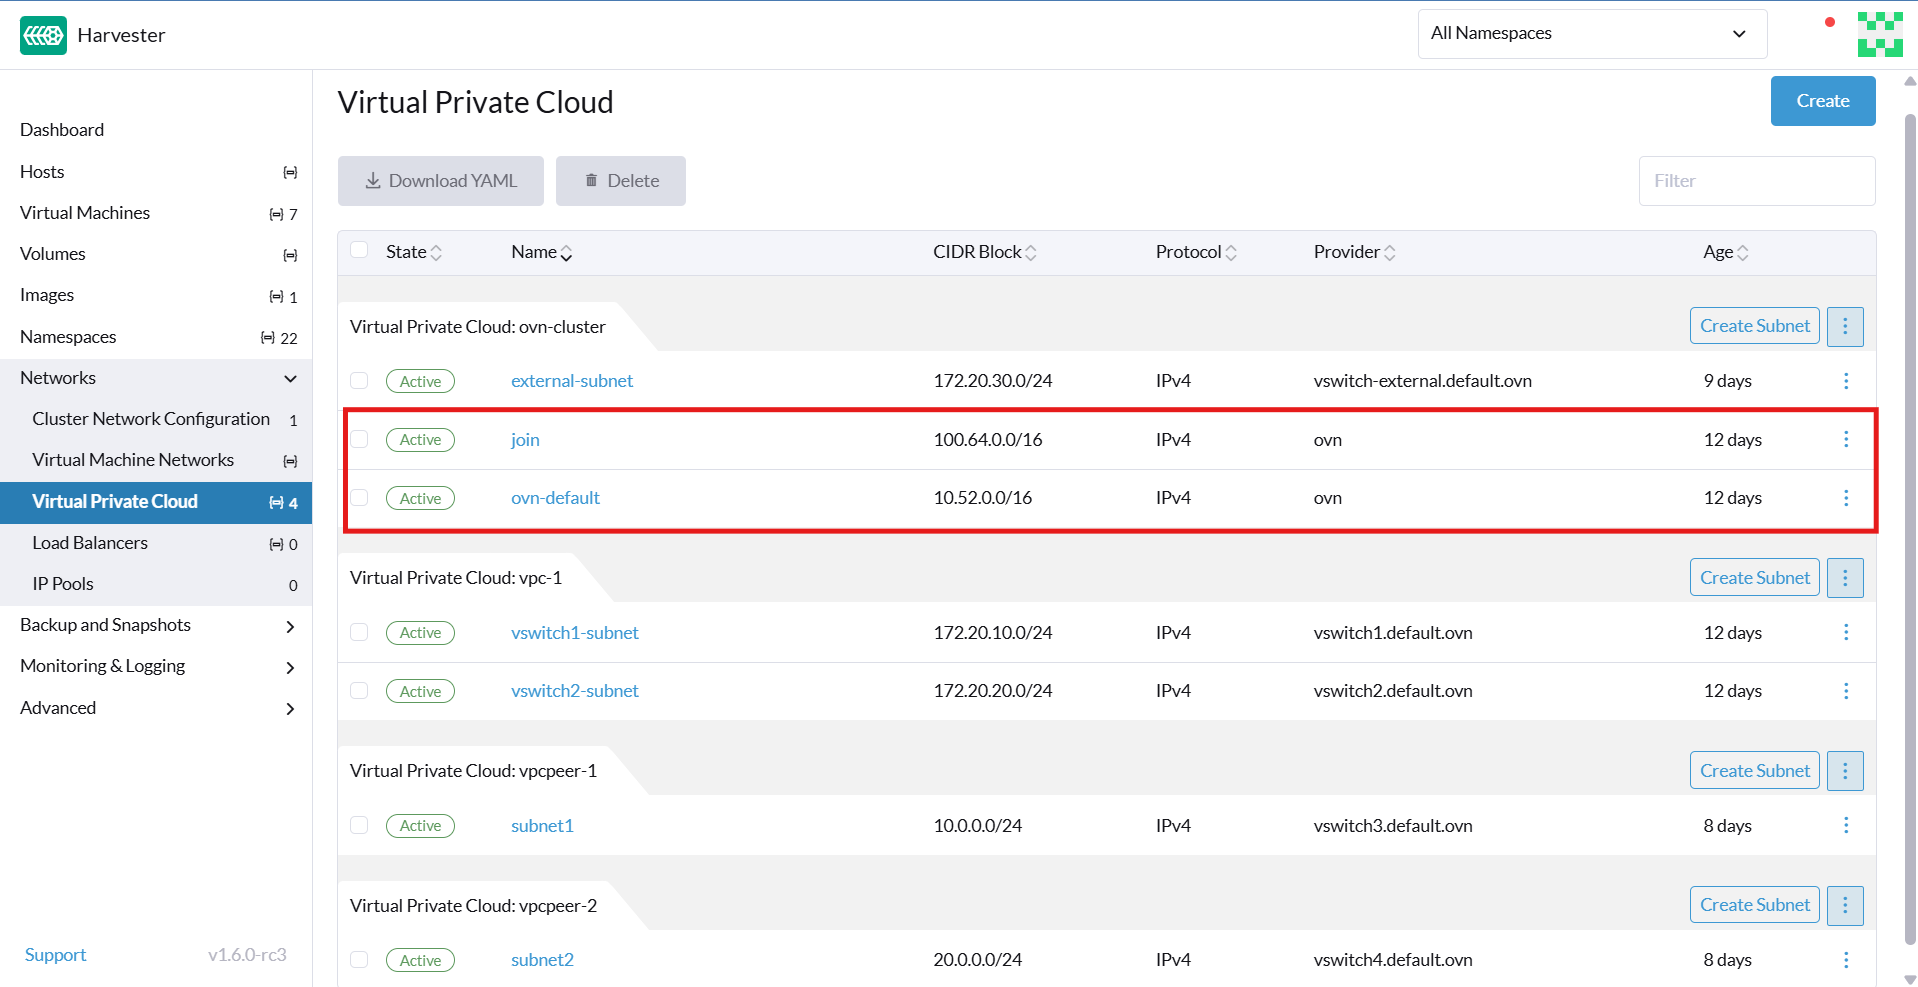The width and height of the screenshot is (1918, 987).
Task: Click the download icon in Download YAML button
Action: point(373,180)
